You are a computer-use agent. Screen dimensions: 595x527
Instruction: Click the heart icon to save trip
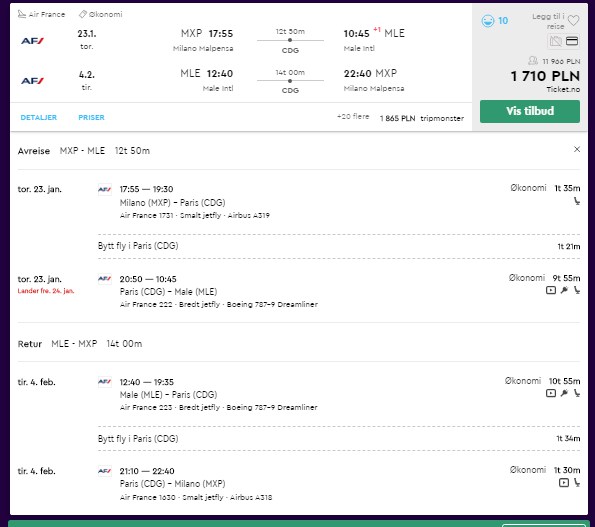tap(573, 20)
